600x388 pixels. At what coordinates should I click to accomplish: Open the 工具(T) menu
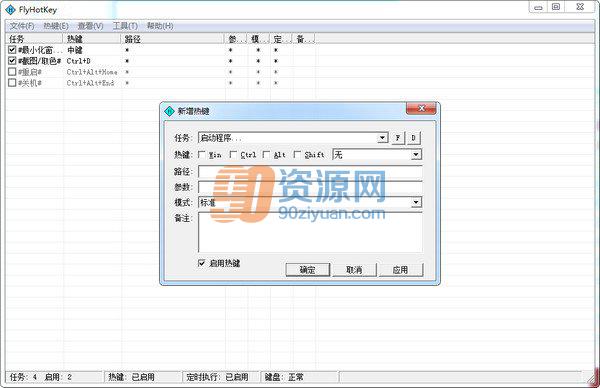(125, 26)
